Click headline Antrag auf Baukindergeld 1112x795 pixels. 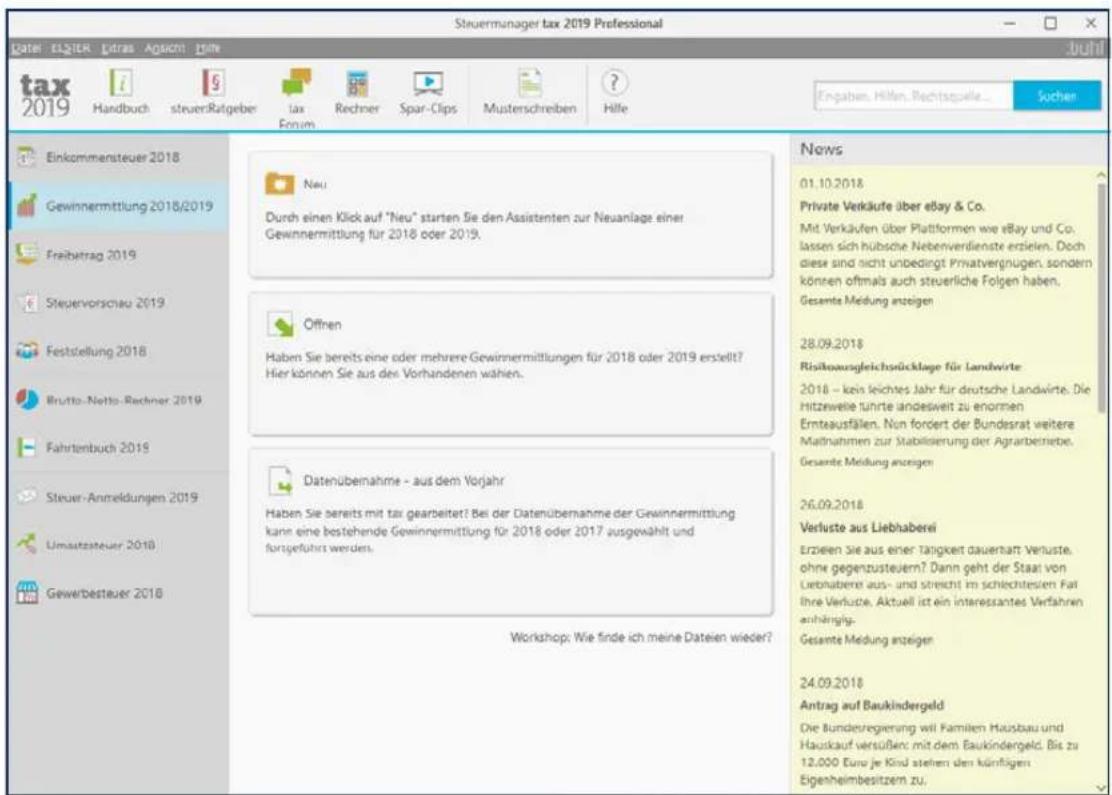[x=872, y=705]
